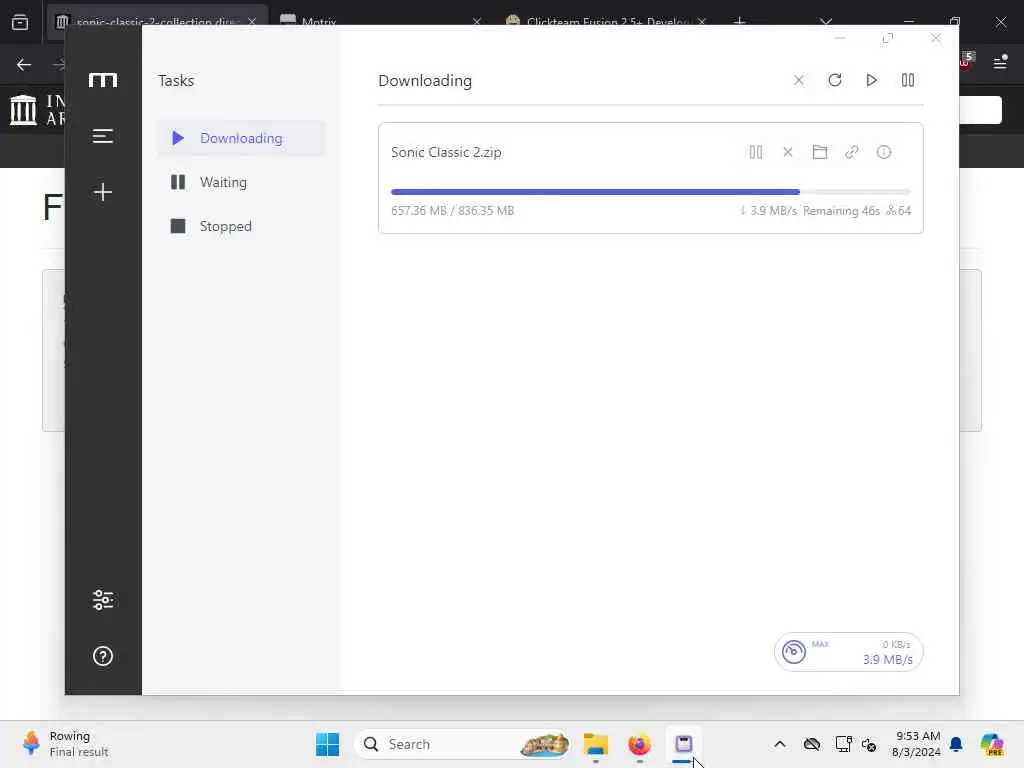This screenshot has width=1024, height=768.
Task: Open the help question mark icon
Action: click(x=103, y=656)
